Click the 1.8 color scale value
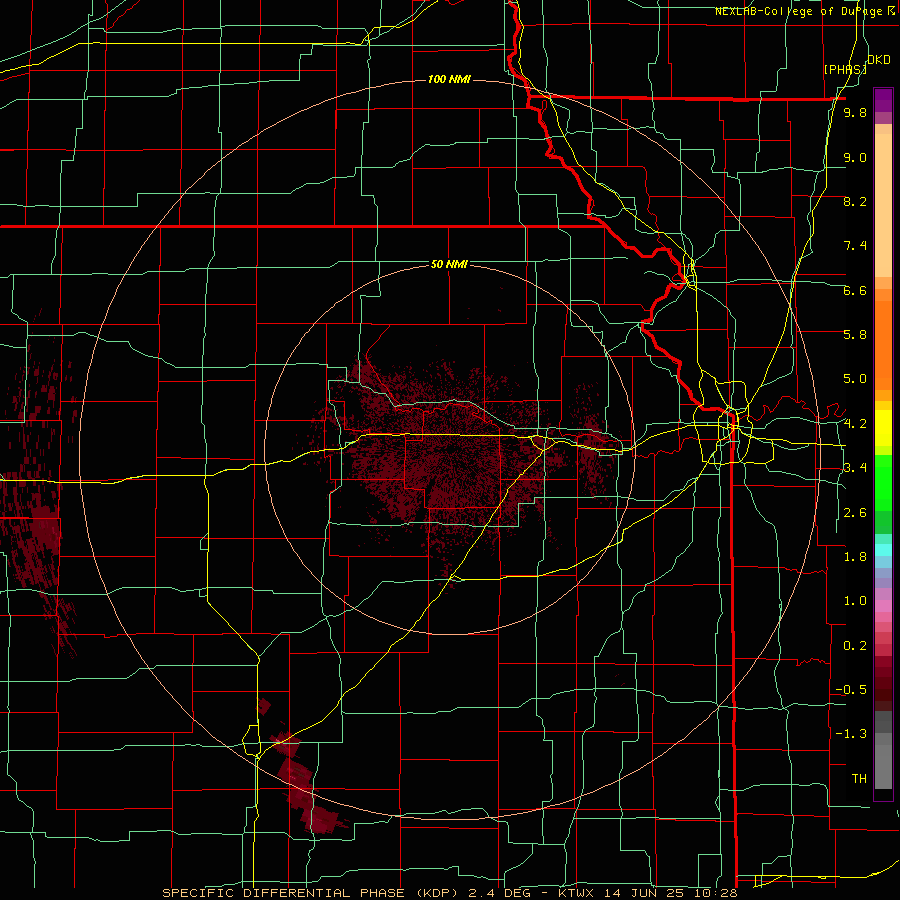 (x=855, y=557)
